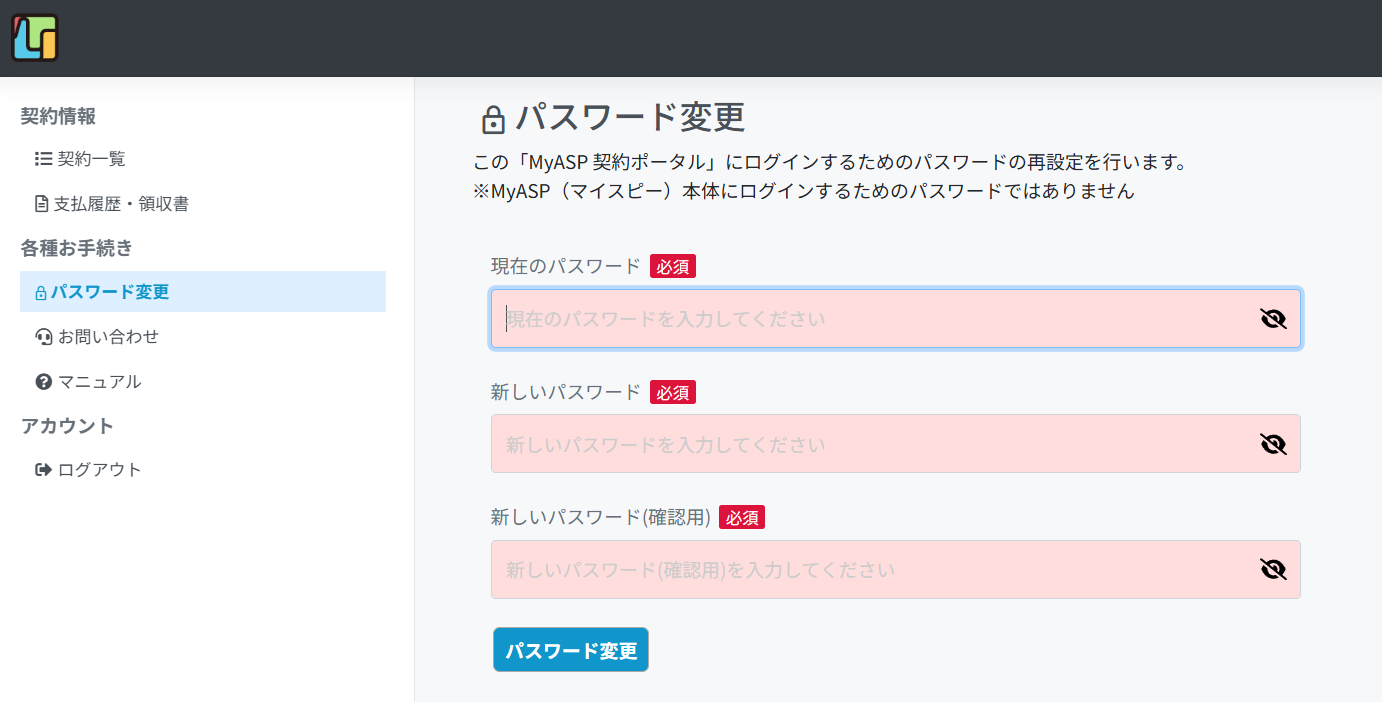Click the headset icon beside お問い合わせ
Image resolution: width=1382 pixels, height=702 pixels.
point(43,337)
